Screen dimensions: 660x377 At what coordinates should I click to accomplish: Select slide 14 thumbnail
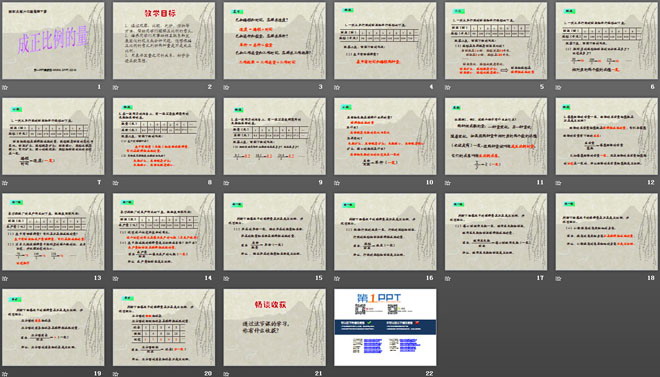coord(164,232)
